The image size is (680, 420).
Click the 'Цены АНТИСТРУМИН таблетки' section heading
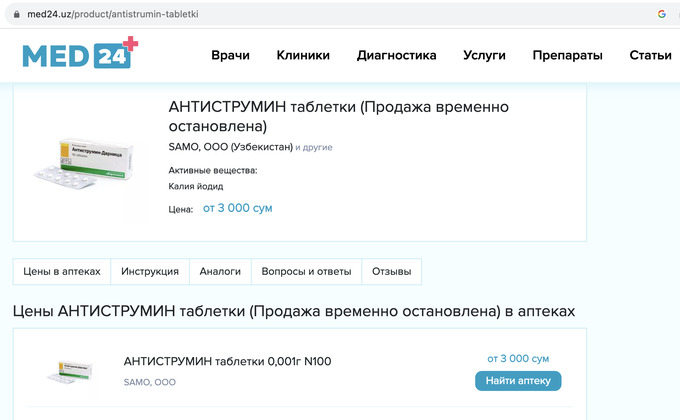point(294,311)
